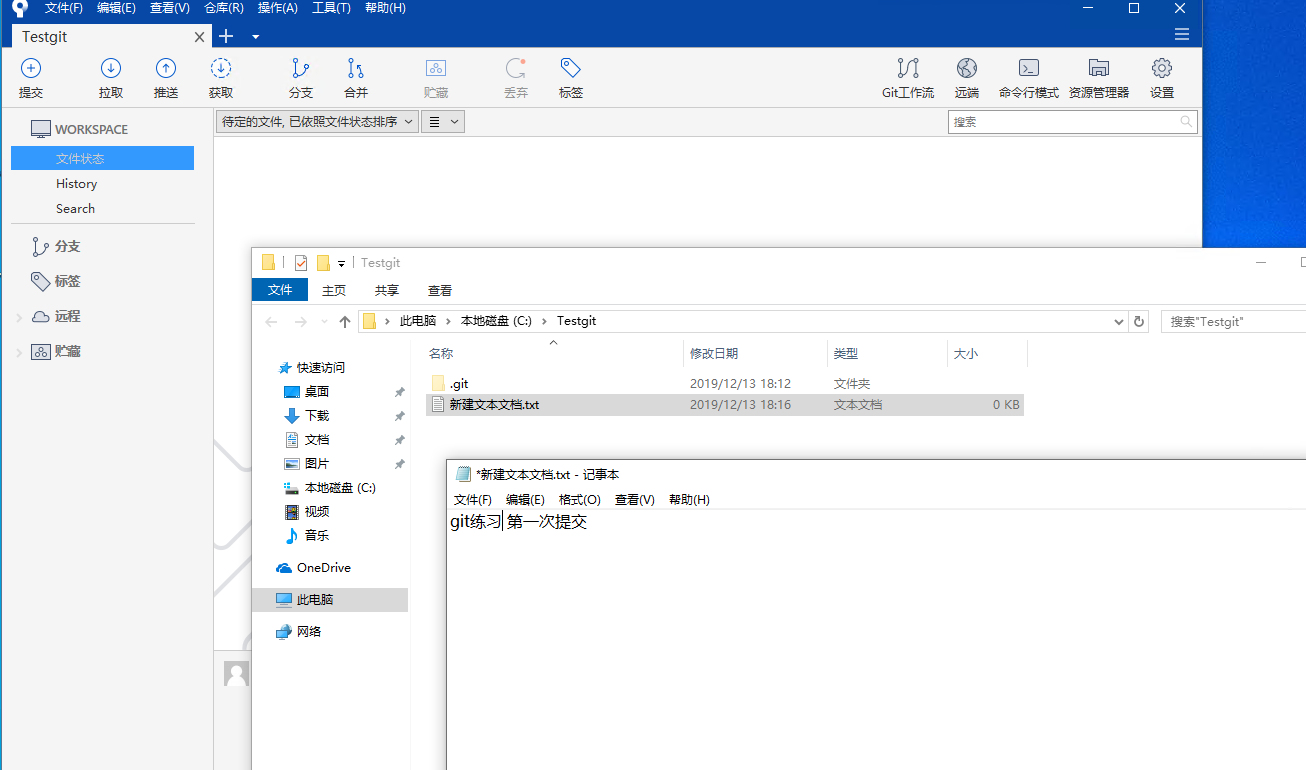Click 本地磁盘 (C:) in address breadcrumb
The width and height of the screenshot is (1306, 770).
pos(495,321)
